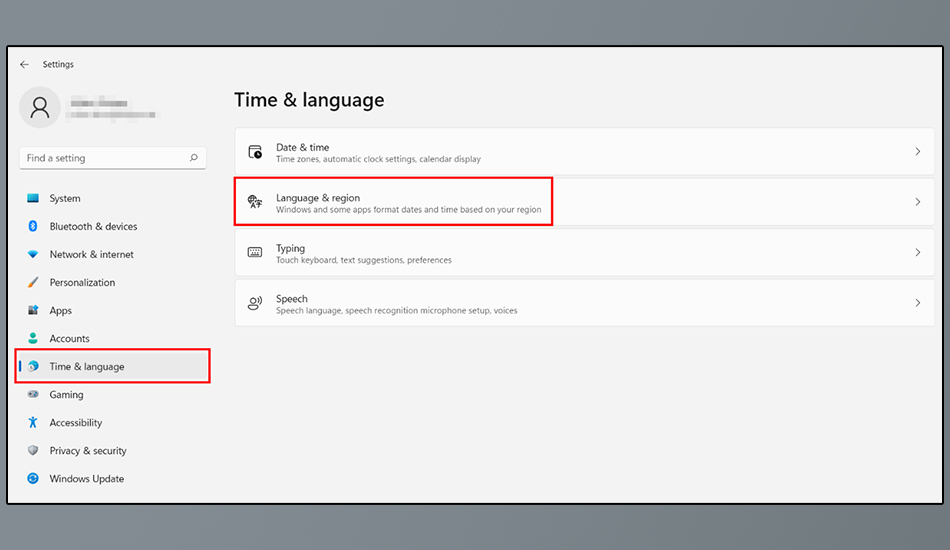Click the back arrow next to Settings

pyautogui.click(x=24, y=64)
